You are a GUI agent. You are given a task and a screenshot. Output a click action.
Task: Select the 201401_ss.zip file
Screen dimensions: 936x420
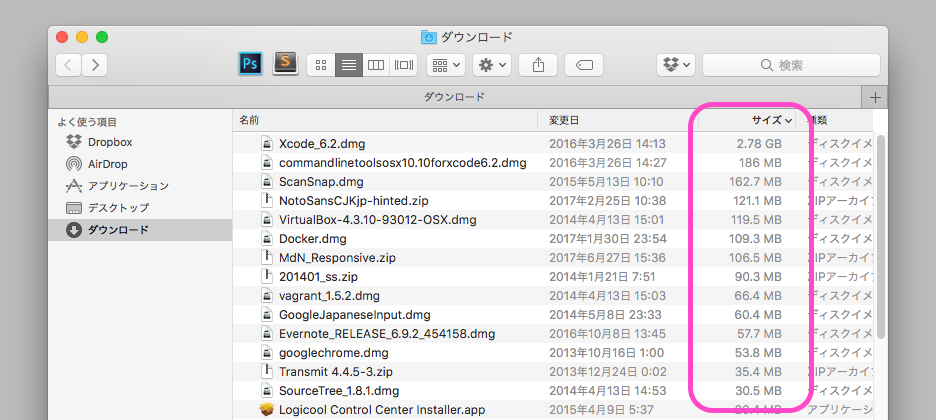[318, 277]
